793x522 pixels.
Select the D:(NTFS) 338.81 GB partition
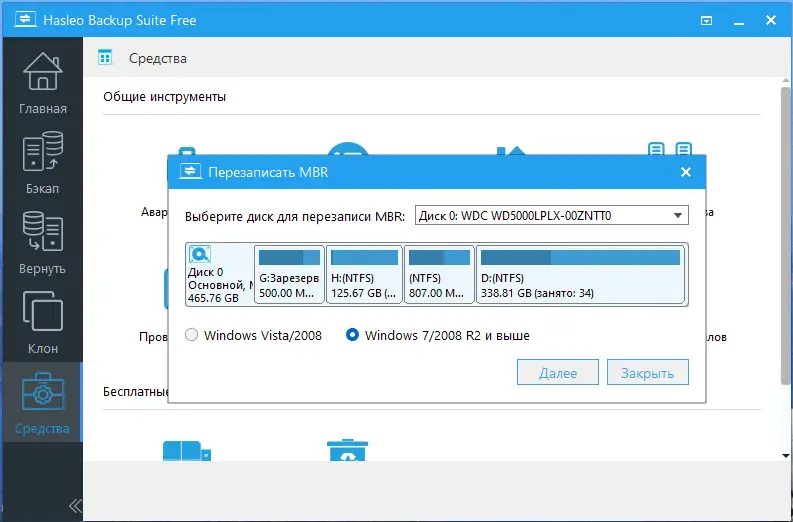(580, 274)
